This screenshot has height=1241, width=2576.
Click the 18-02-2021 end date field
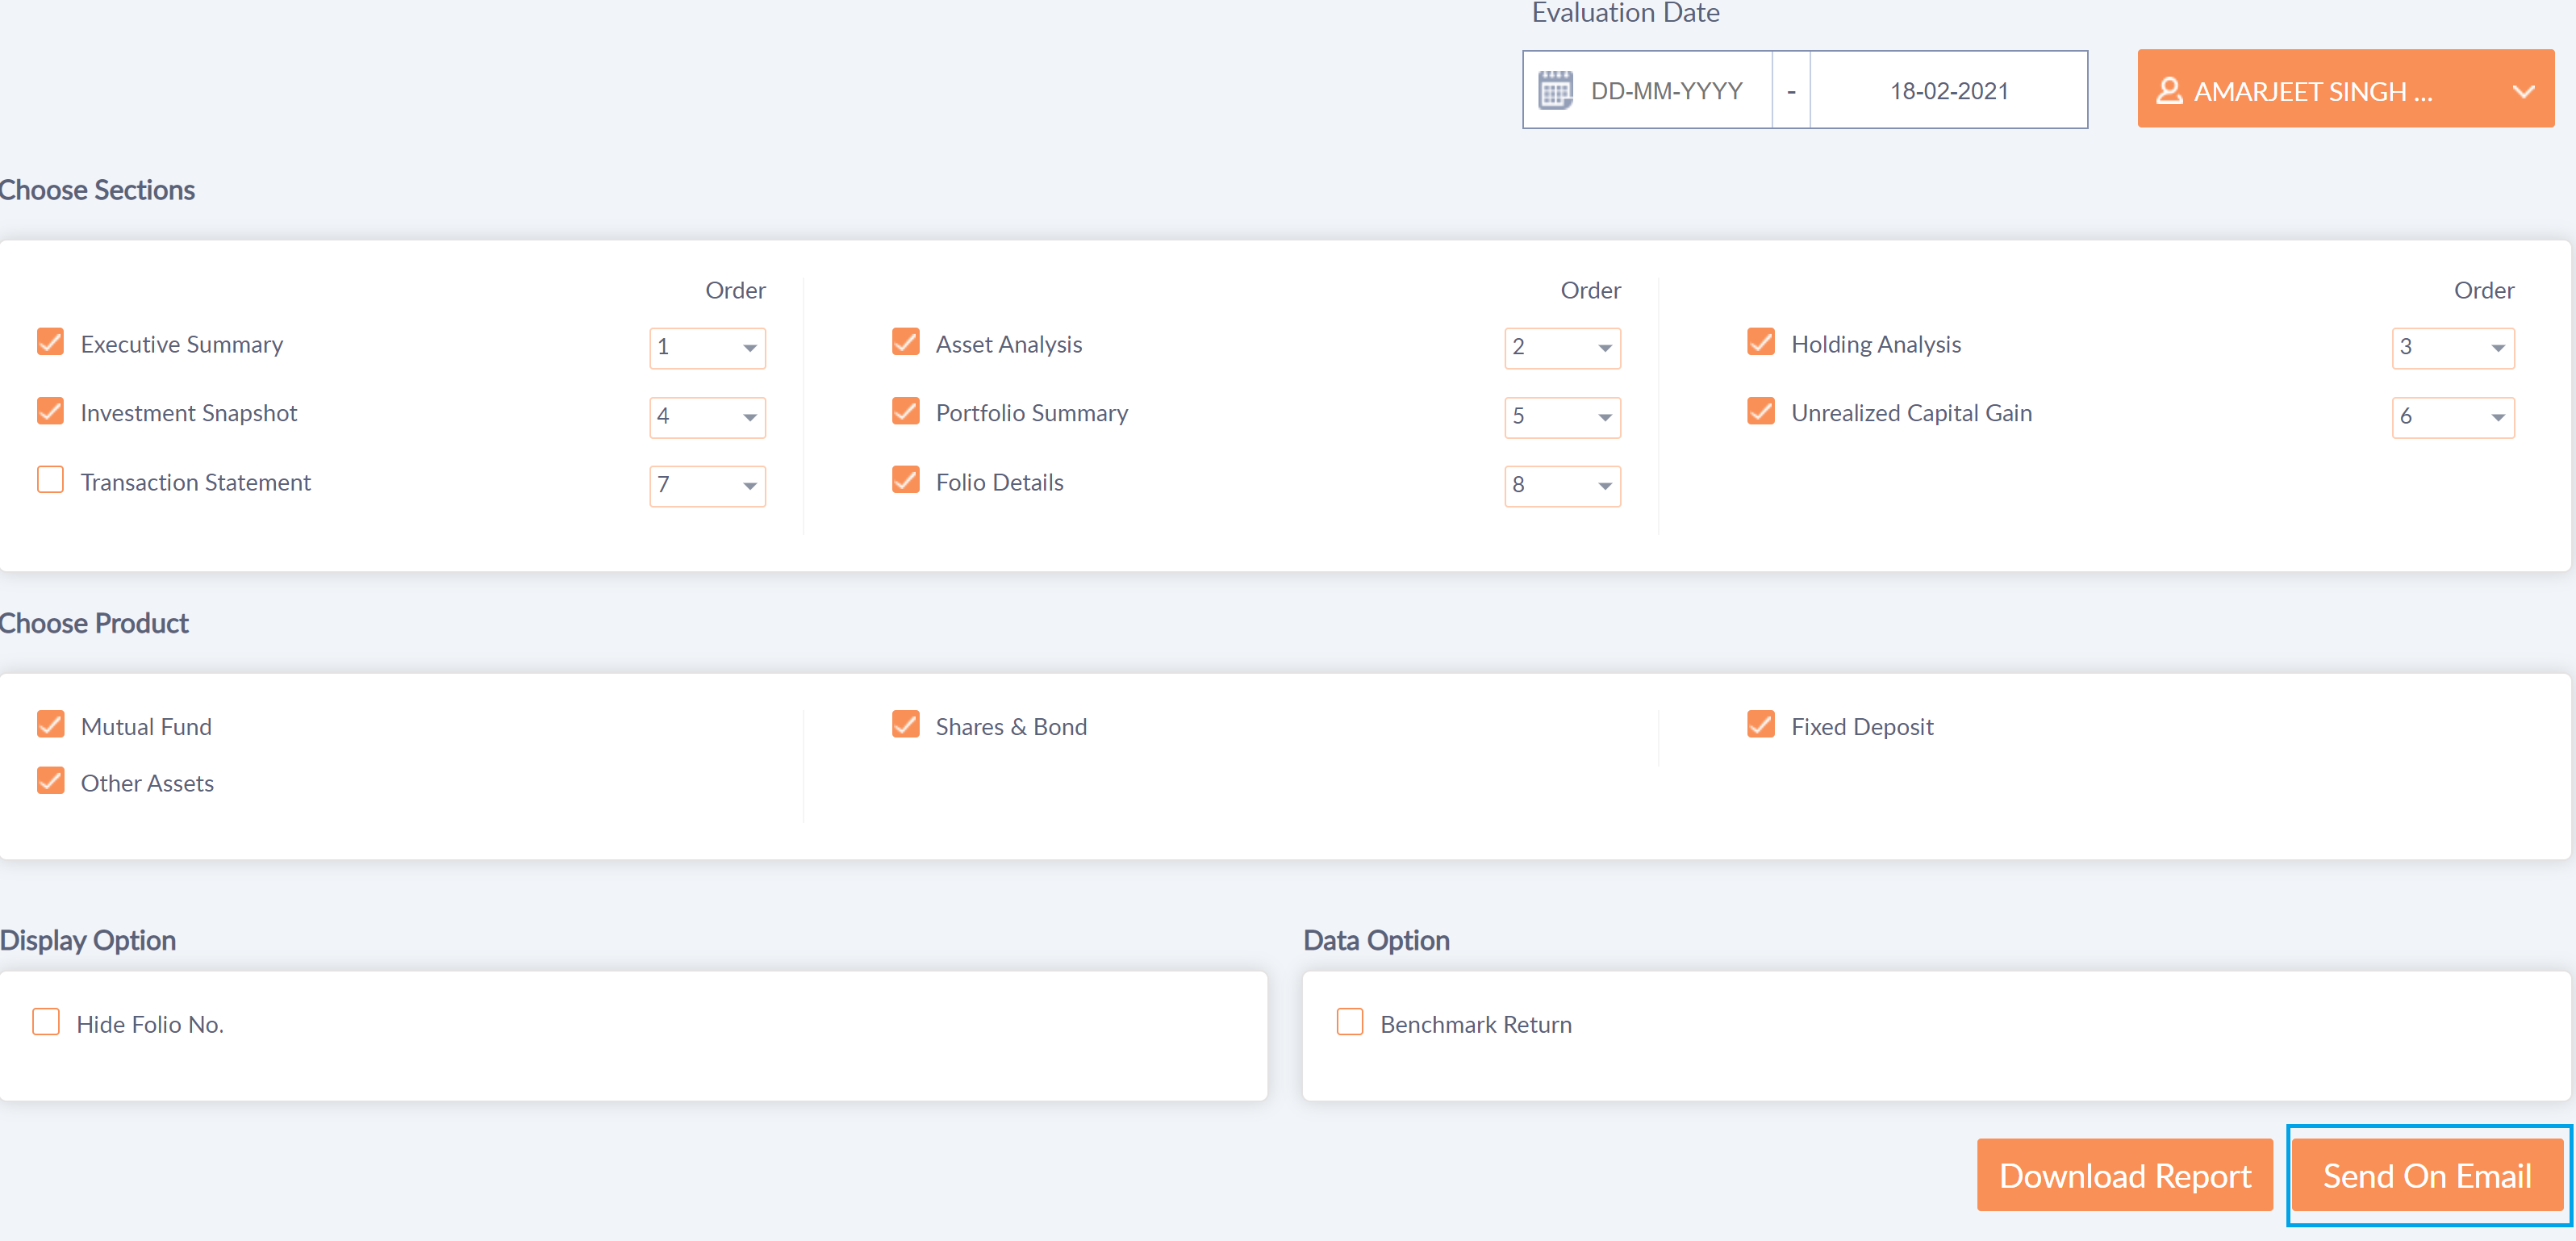(x=1948, y=90)
